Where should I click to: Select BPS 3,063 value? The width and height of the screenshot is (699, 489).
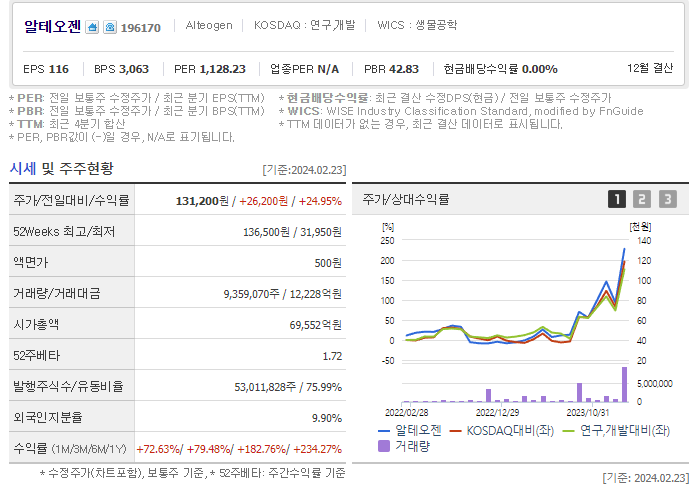pos(121,69)
